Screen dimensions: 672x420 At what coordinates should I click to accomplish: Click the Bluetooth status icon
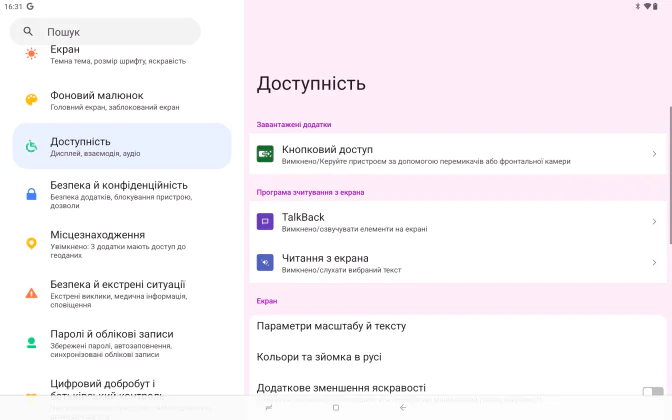(637, 6)
